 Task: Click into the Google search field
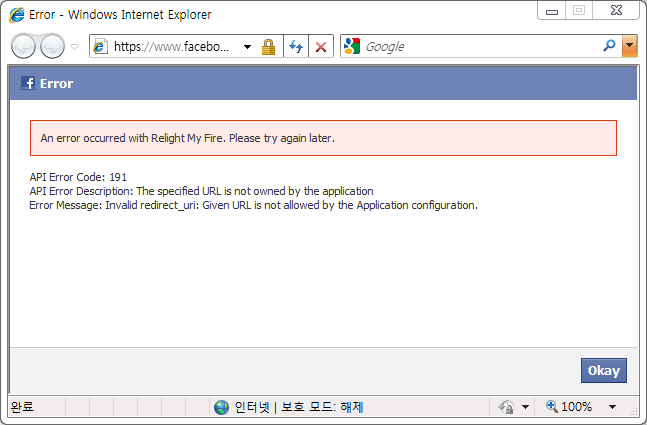tap(480, 47)
